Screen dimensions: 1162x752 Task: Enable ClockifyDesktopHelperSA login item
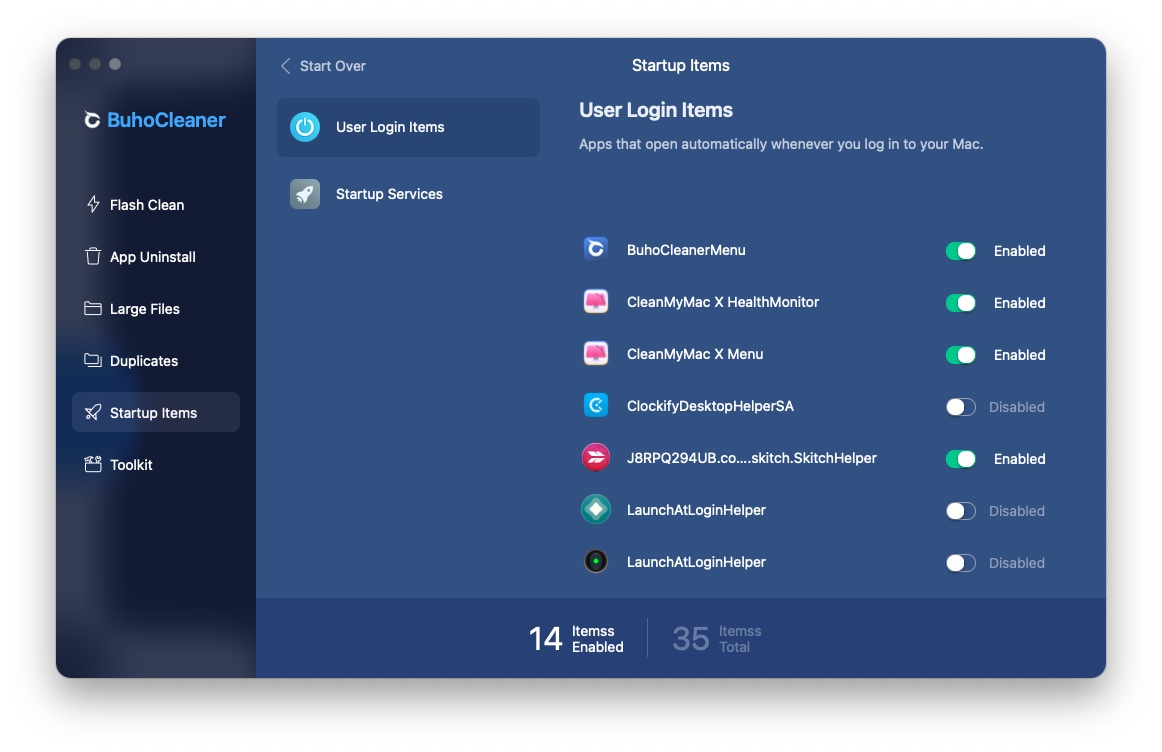tap(960, 407)
